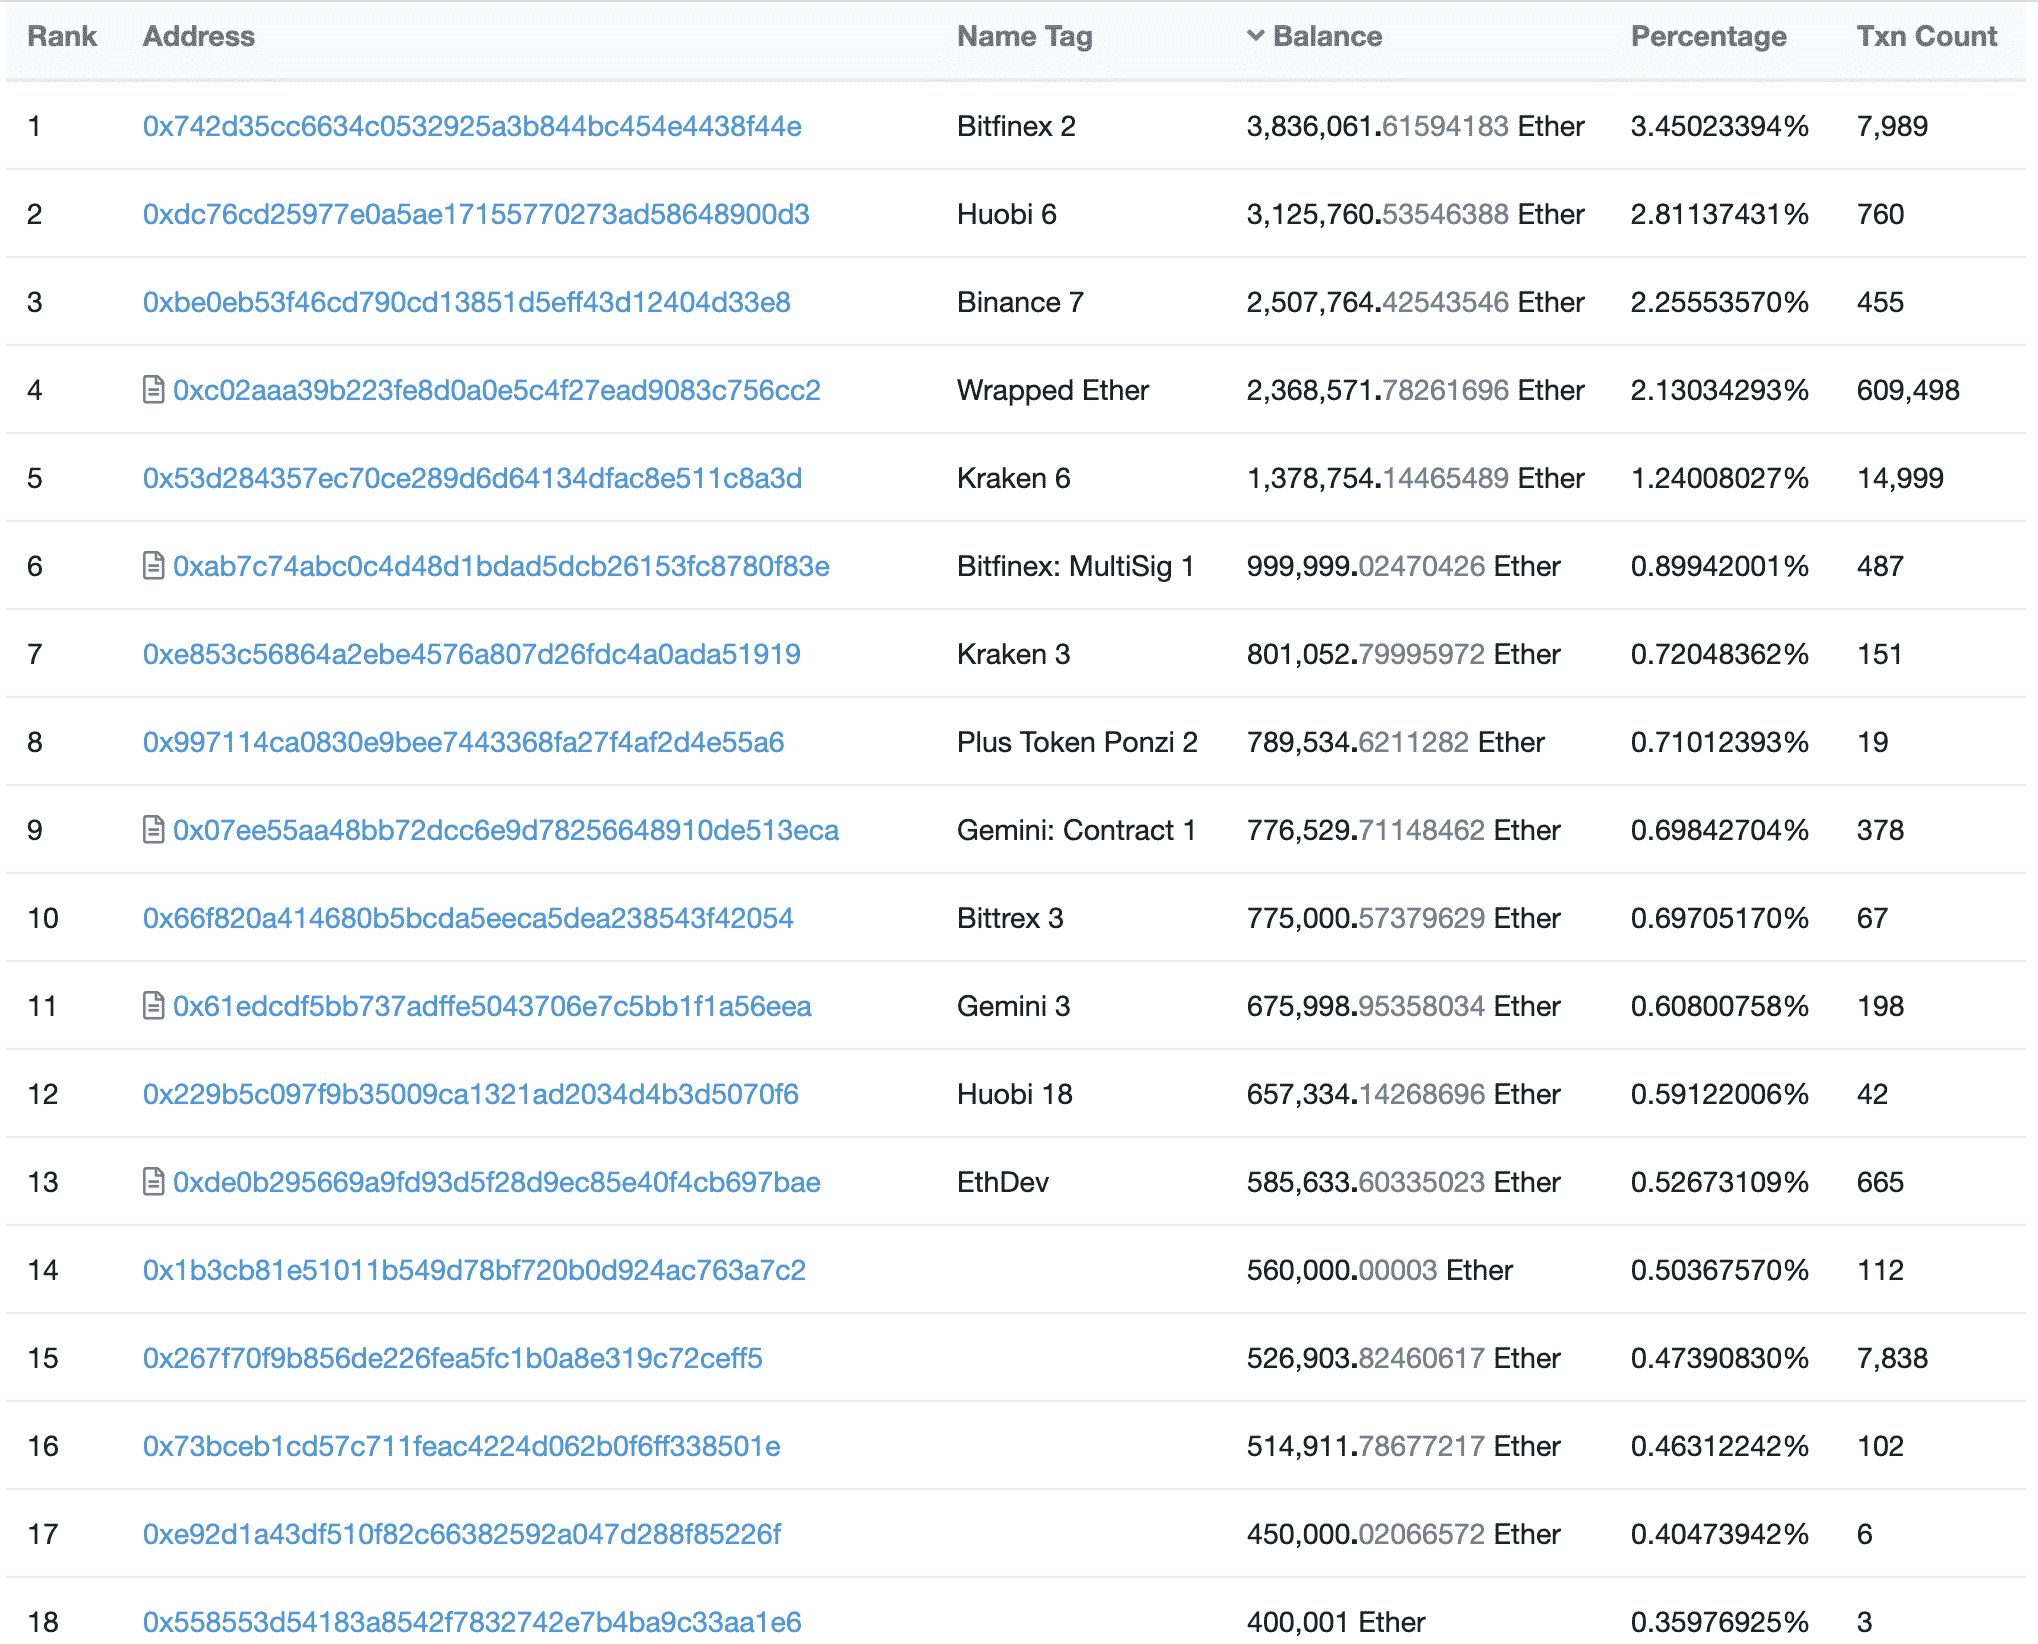Select the 'Kraken 3' name tag
2038x1644 pixels.
[1014, 654]
